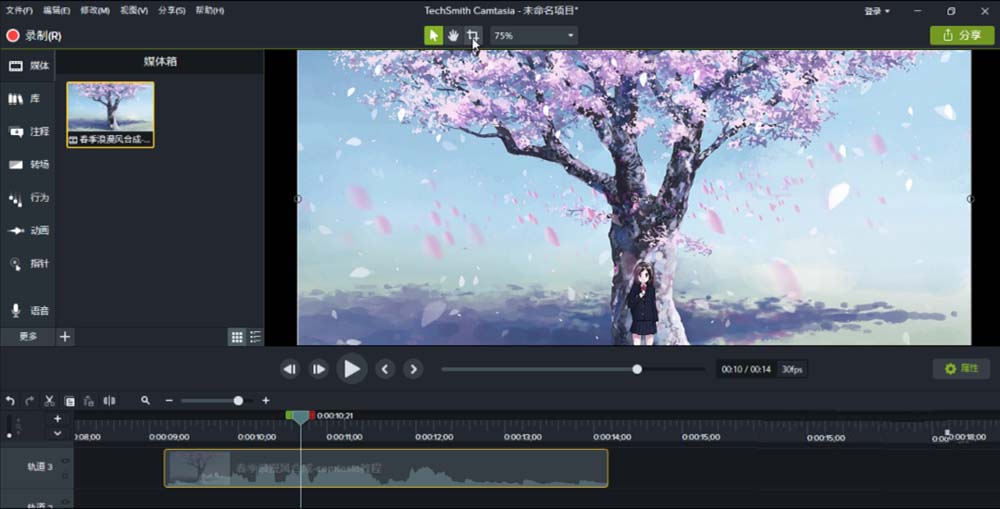1000x509 pixels.
Task: Click the playback scrubber handle
Action: [x=636, y=369]
